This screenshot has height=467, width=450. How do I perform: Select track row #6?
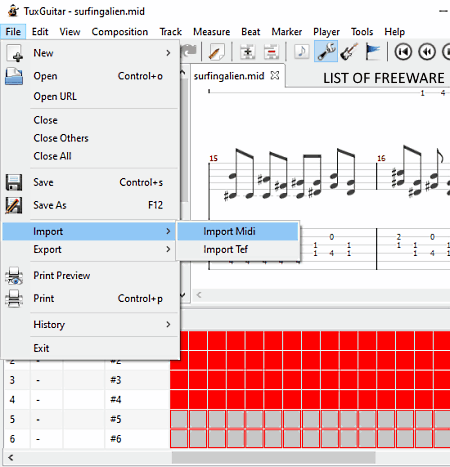(87, 439)
